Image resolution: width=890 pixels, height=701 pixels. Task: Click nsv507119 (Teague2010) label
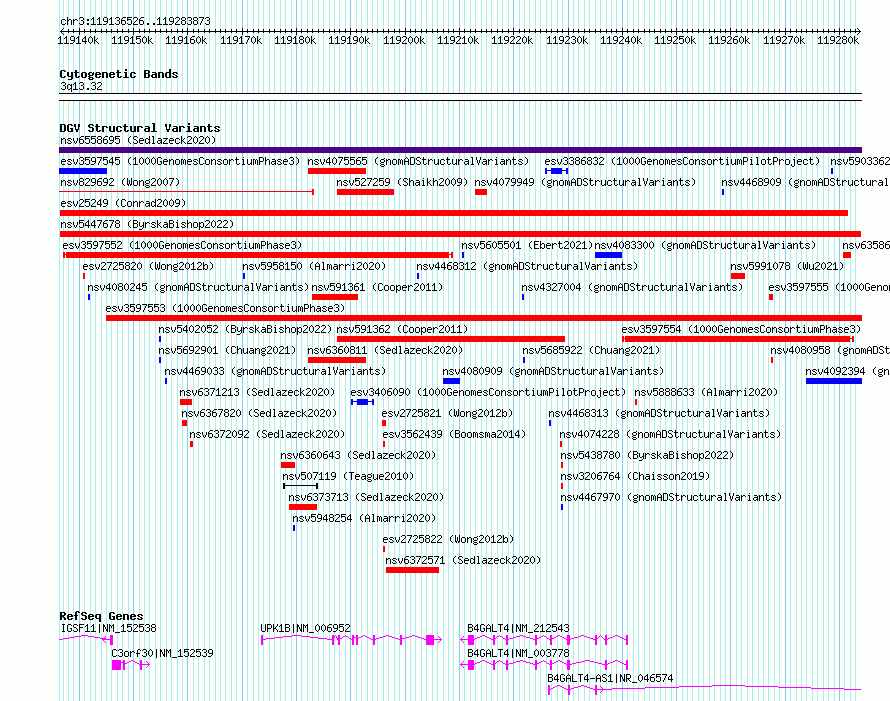(x=348, y=476)
